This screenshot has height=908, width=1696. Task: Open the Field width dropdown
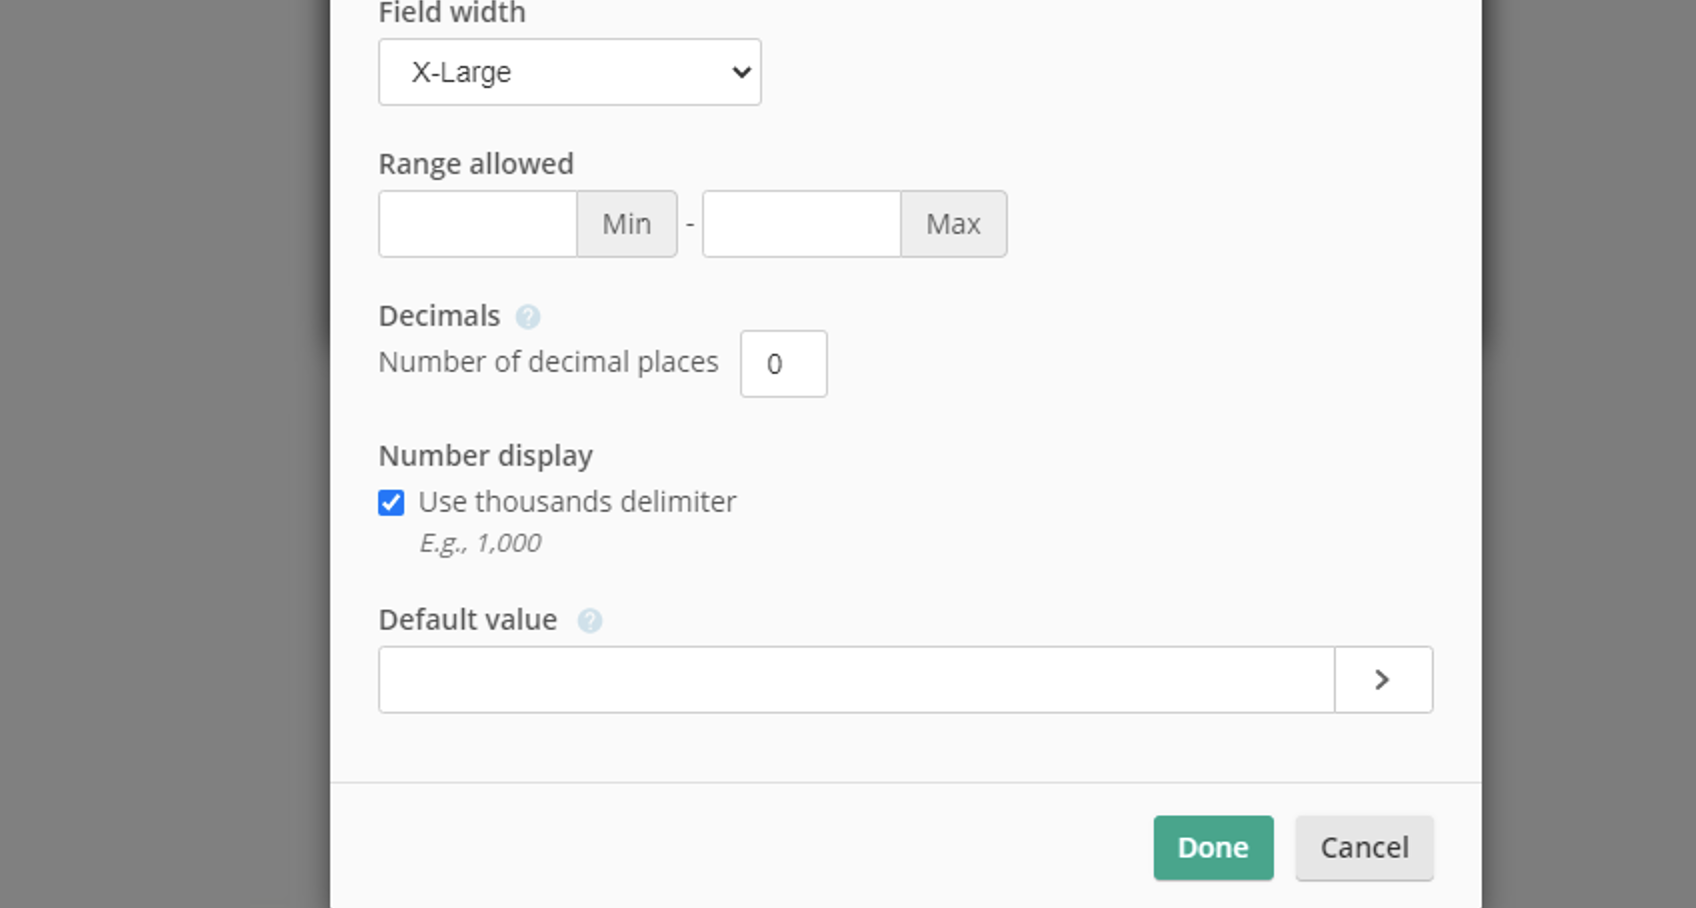569,72
